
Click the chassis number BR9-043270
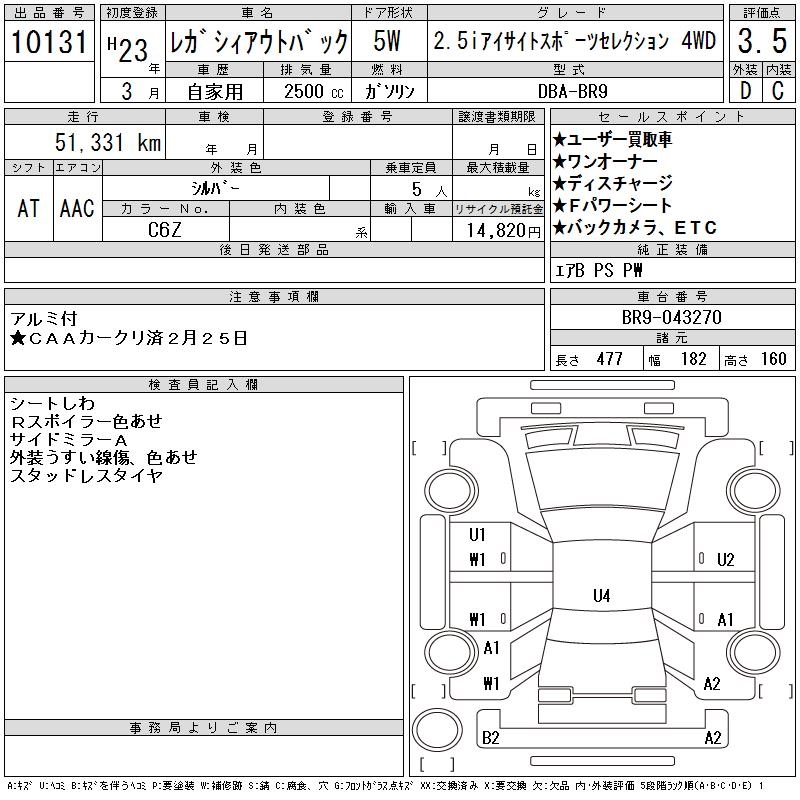point(672,317)
